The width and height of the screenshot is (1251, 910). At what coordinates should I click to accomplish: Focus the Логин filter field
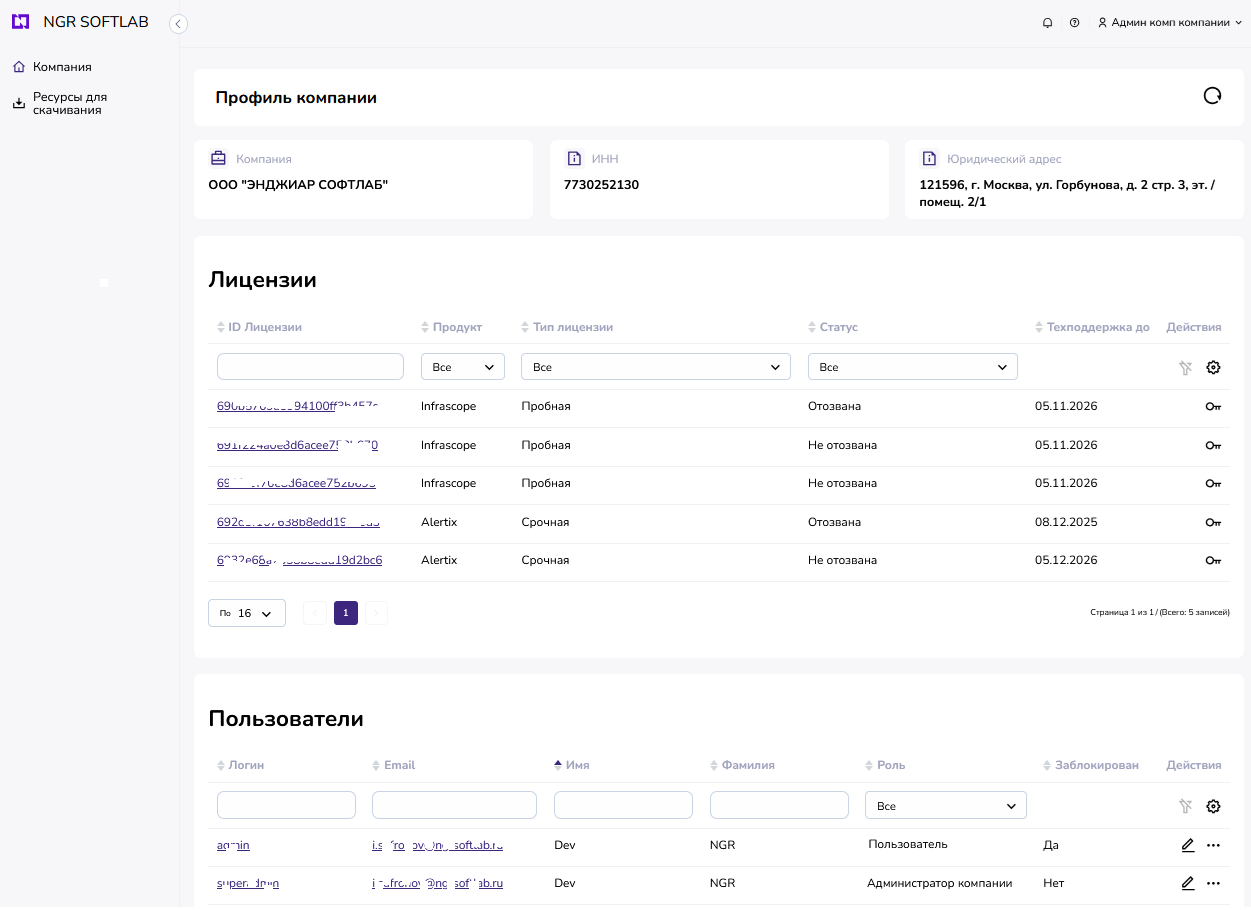click(286, 805)
